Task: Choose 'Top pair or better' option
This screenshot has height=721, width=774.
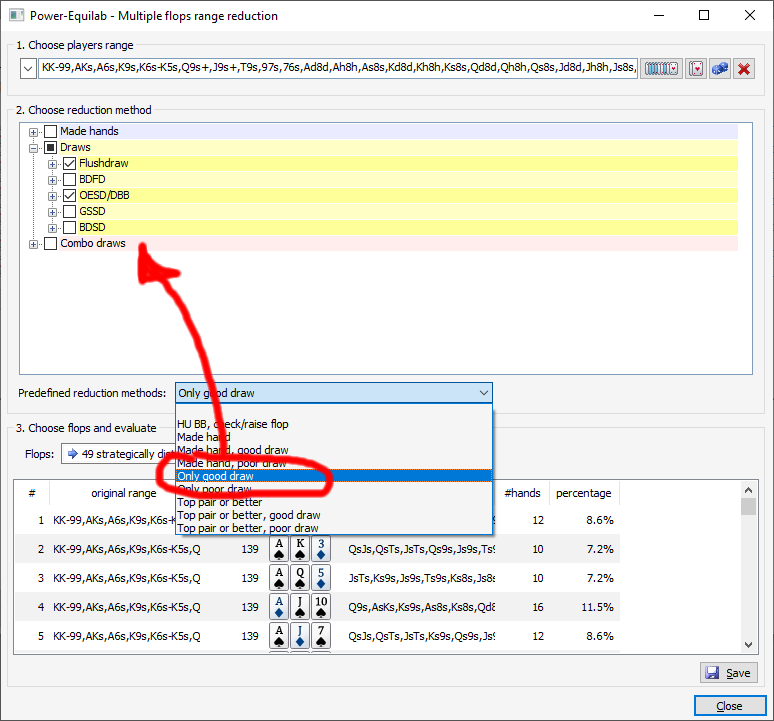Action: pos(334,502)
